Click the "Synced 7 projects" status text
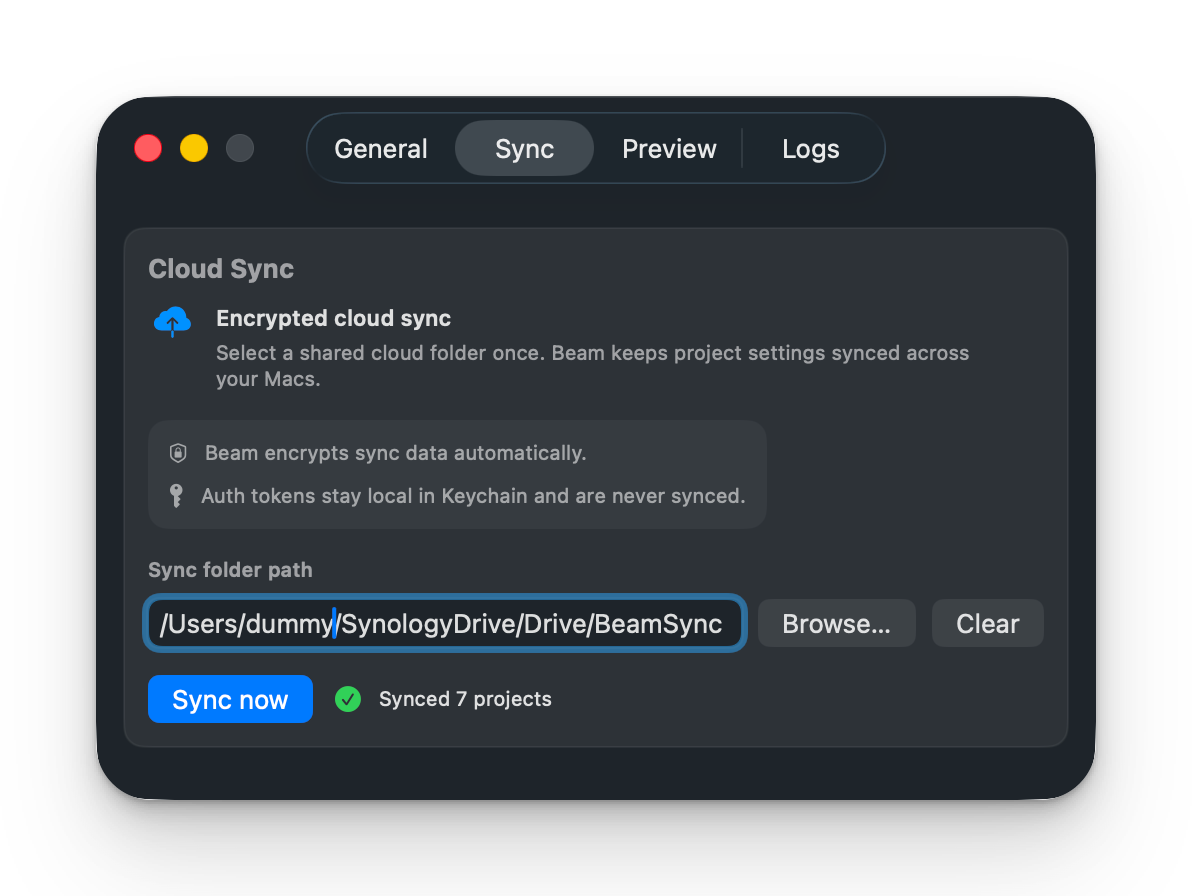Viewport: 1192px width, 896px height. point(465,699)
